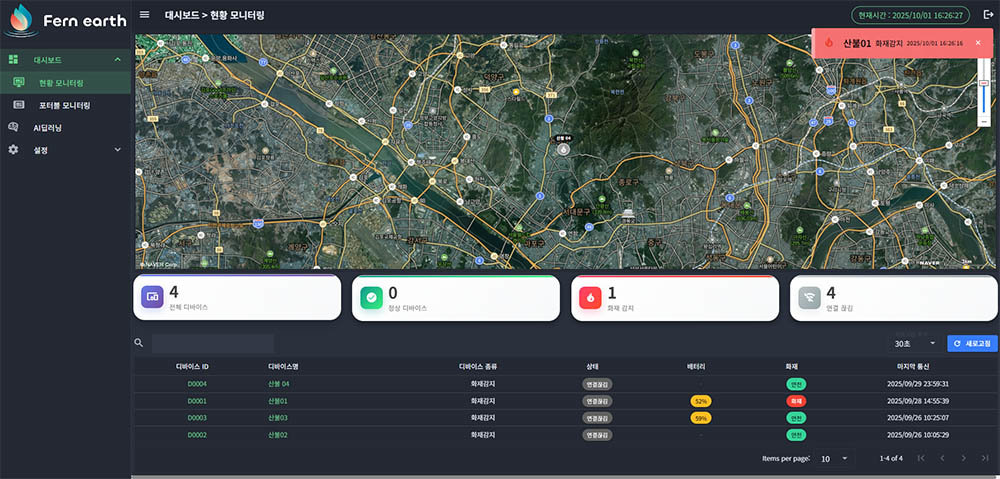This screenshot has height=479, width=1000.
Task: Click the AI딥러닝 sidebar icon
Action: (13, 127)
